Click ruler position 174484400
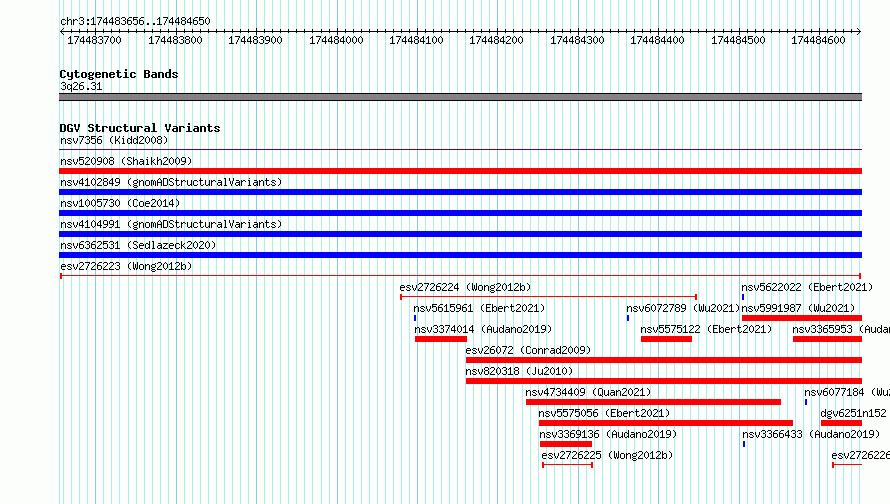This screenshot has width=890, height=504. click(657, 40)
